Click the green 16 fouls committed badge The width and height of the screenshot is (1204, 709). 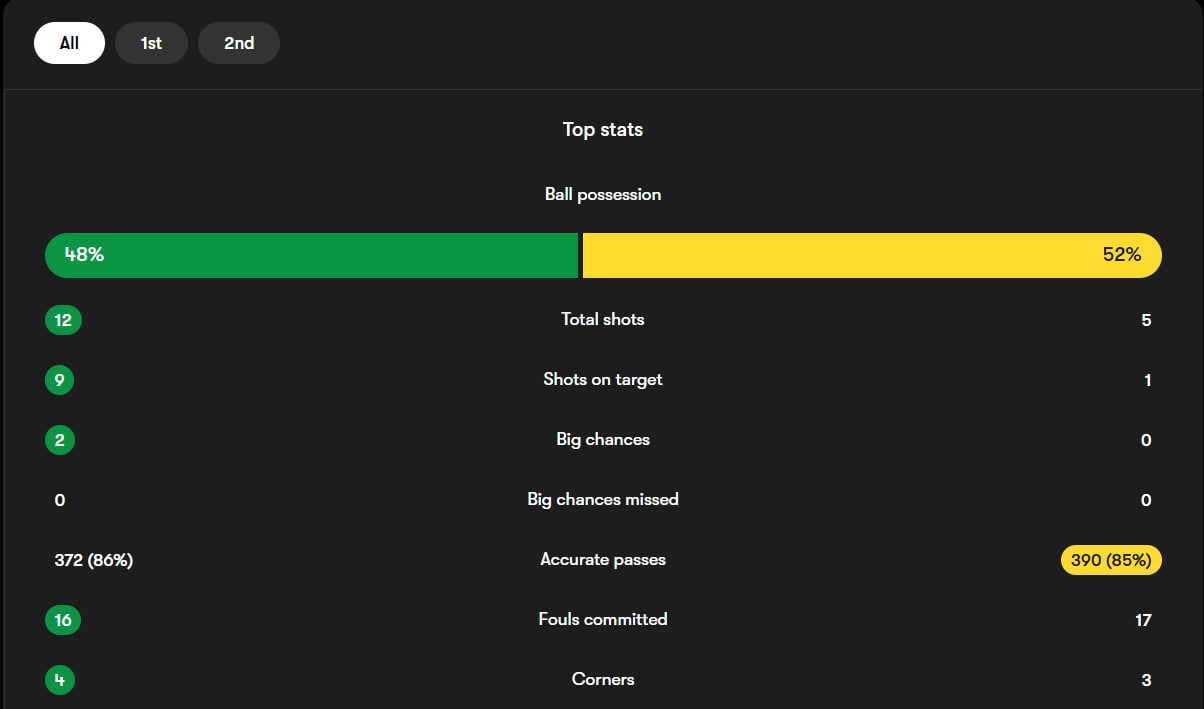coord(63,620)
